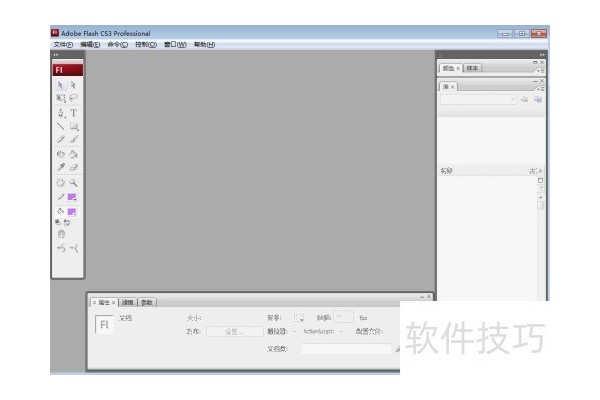Select the Rectangle shape tool

74,126
